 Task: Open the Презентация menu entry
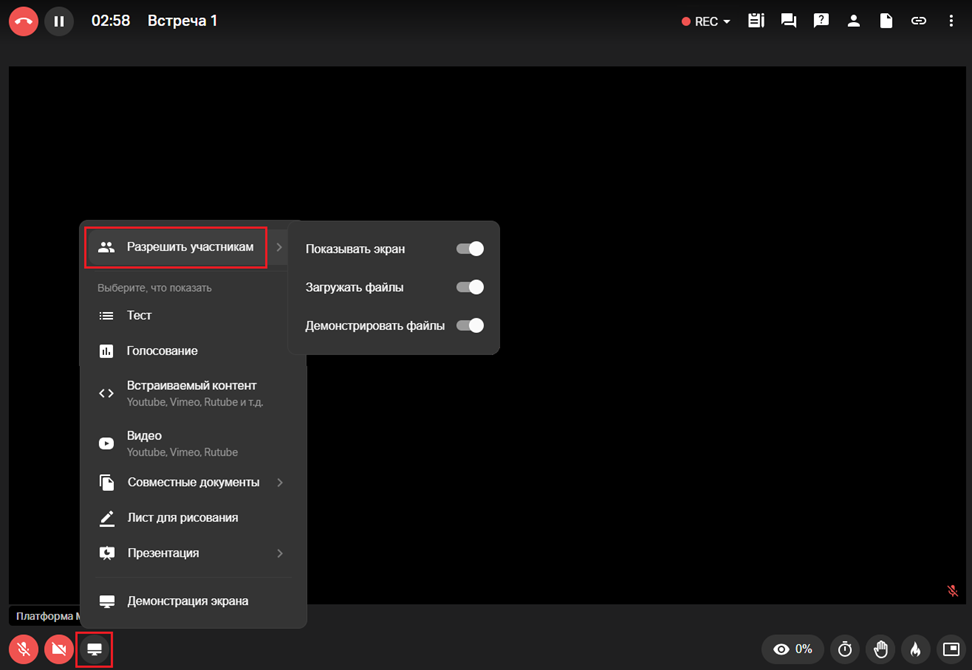[193, 553]
